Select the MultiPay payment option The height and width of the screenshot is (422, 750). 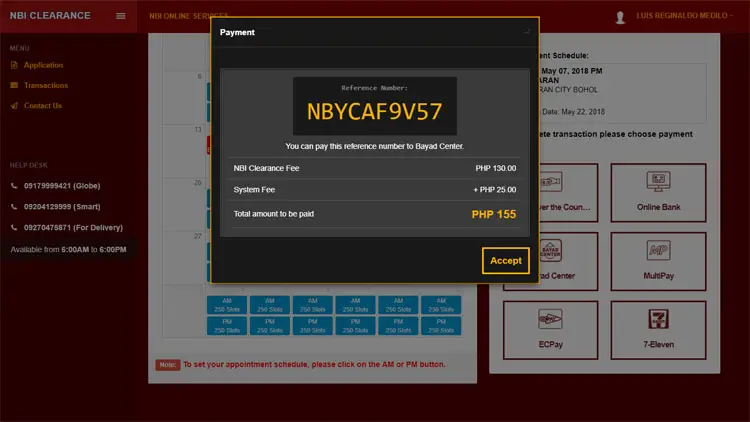(658, 261)
